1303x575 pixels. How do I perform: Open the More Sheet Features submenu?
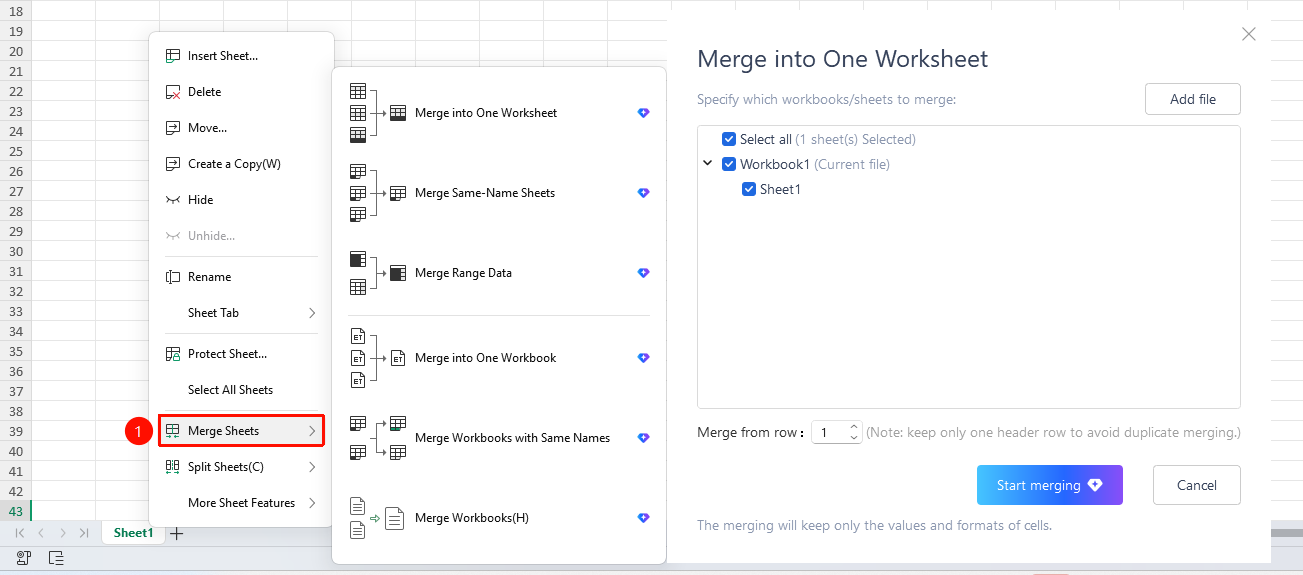tap(241, 503)
